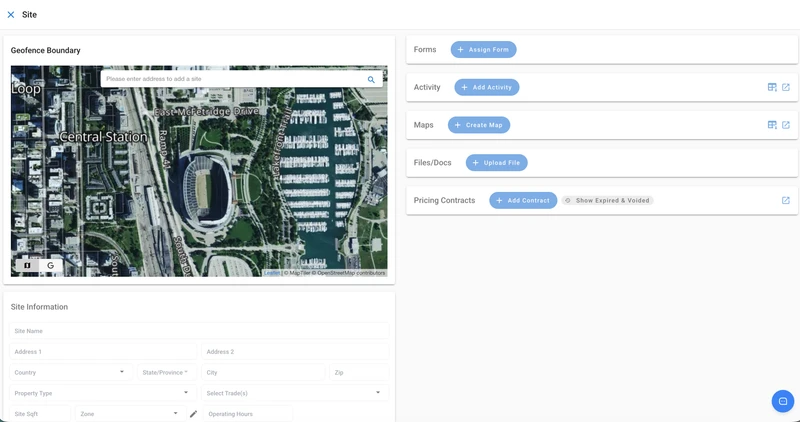
Task: Click the Add Contract button
Action: coord(523,201)
